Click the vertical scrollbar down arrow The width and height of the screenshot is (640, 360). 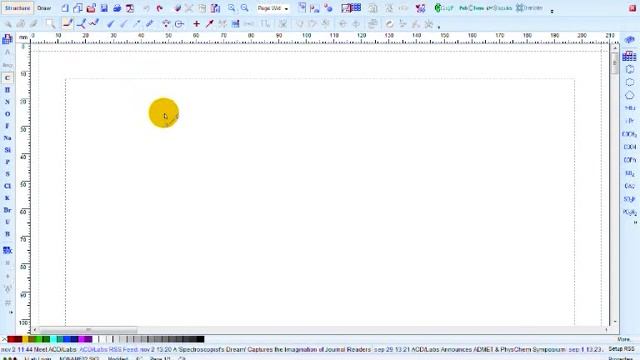(x=615, y=322)
